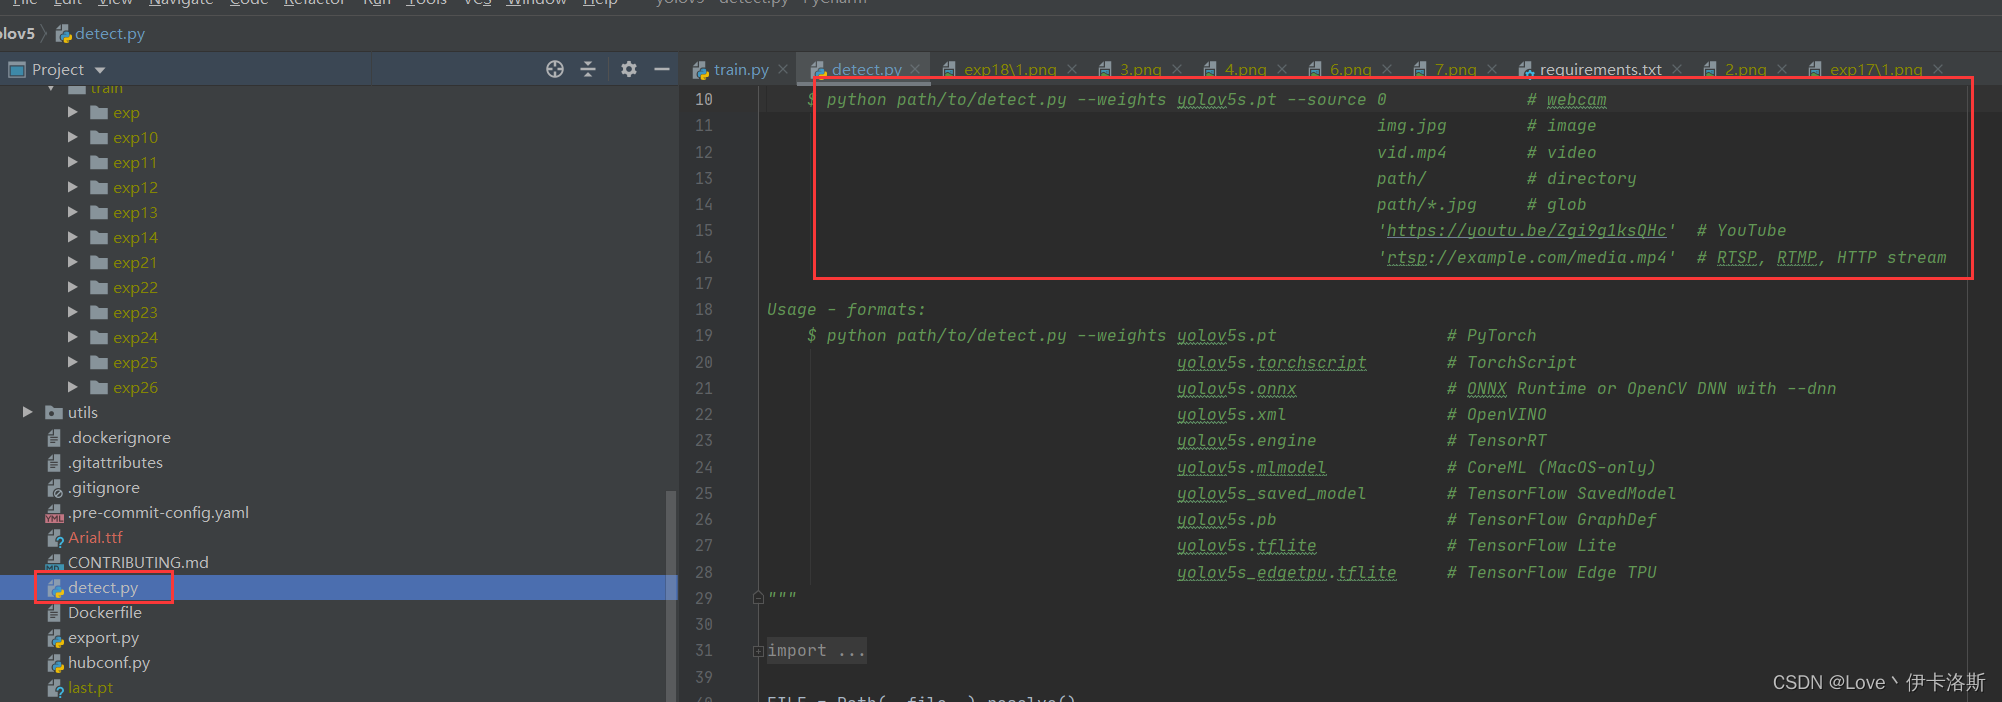Image resolution: width=2002 pixels, height=702 pixels.
Task: Close the 3.png tab
Action: point(1177,69)
